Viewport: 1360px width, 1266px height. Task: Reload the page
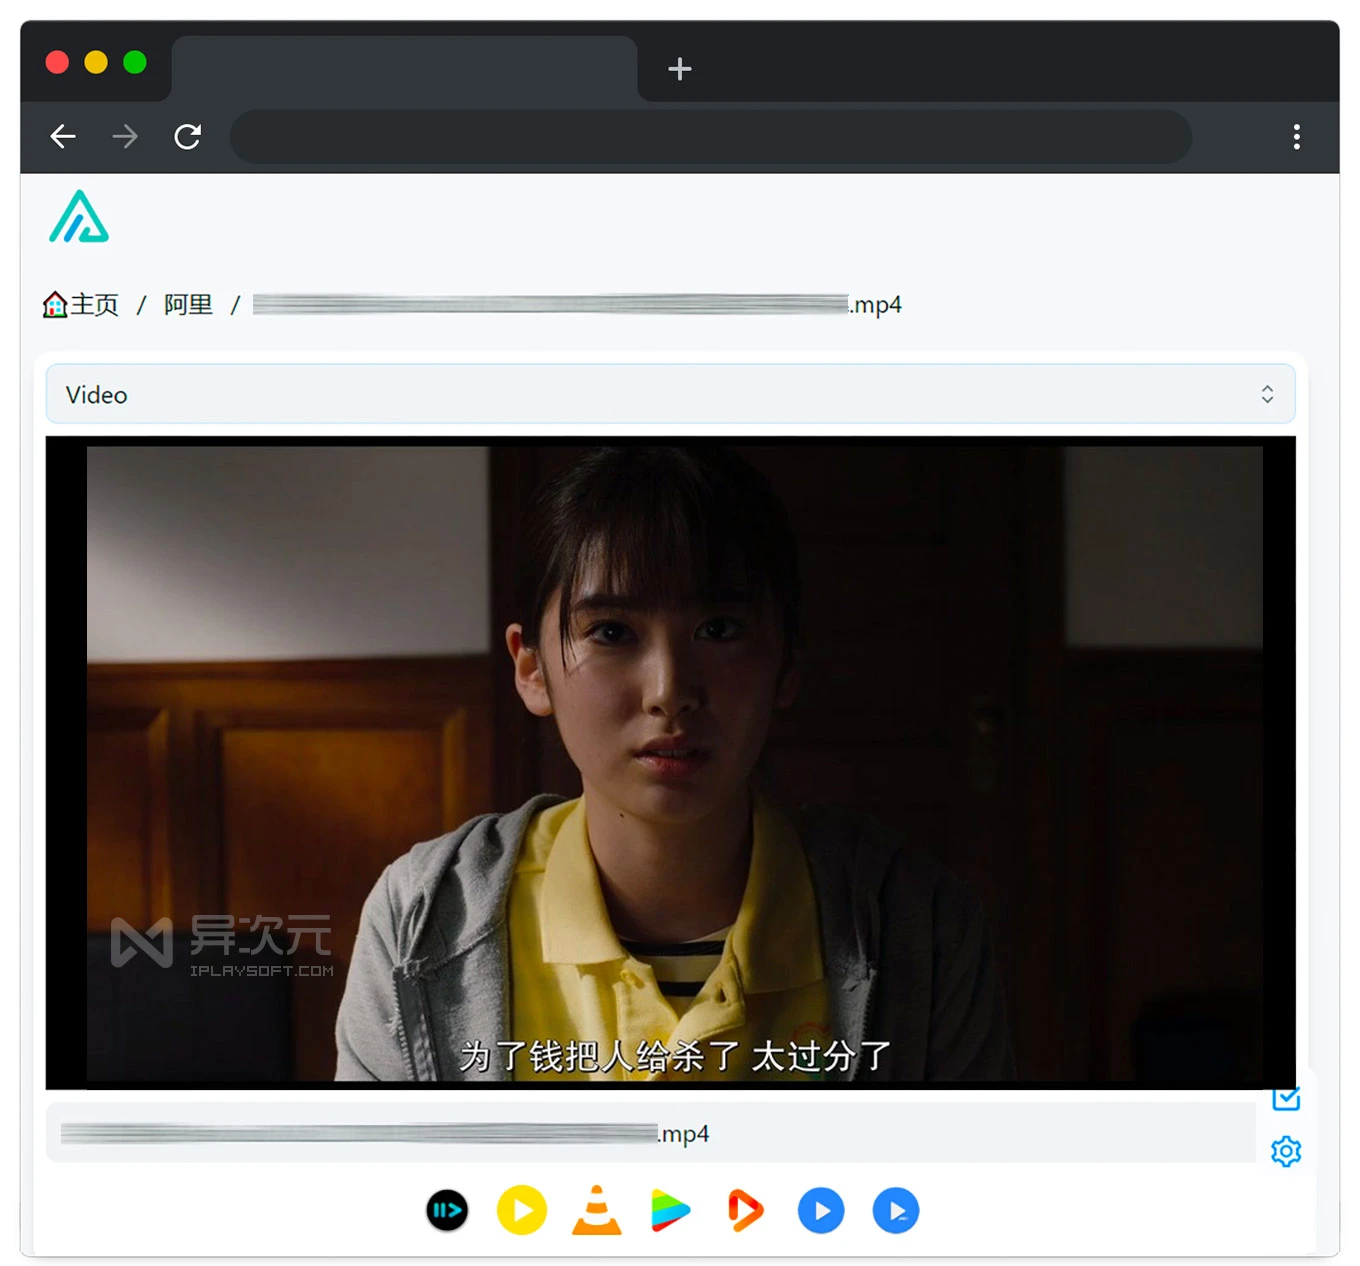(188, 136)
